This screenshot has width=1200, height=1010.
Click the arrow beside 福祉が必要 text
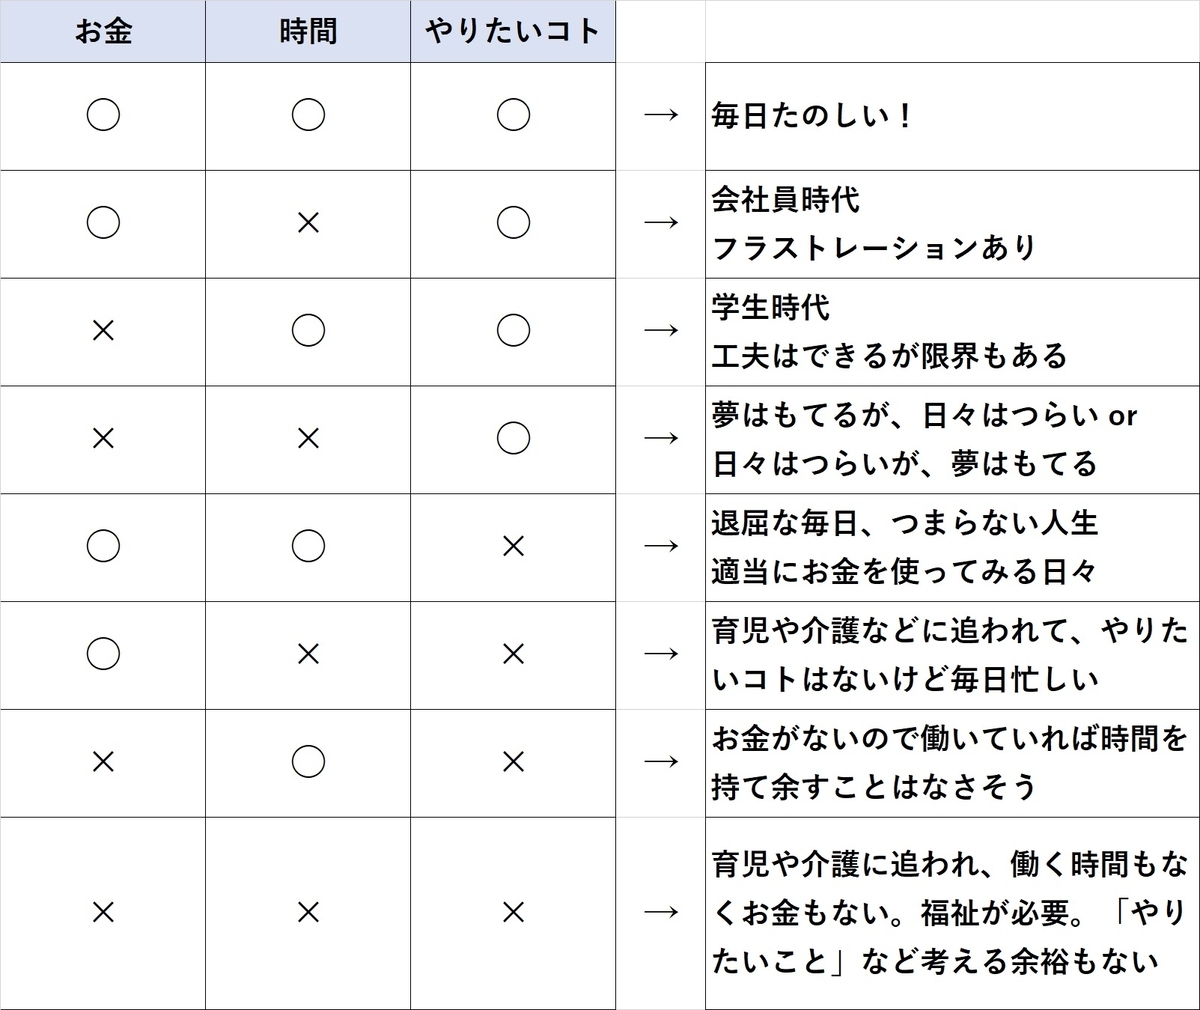pyautogui.click(x=661, y=912)
